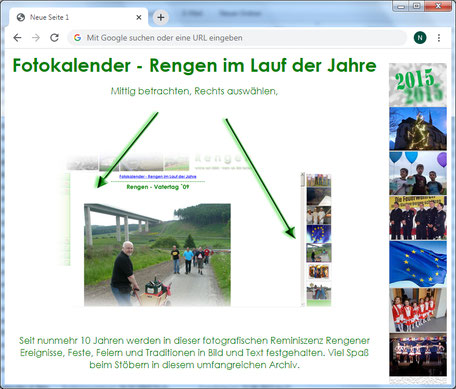This screenshot has height=389, width=456.
Task: Open a new tab with the plus button
Action: point(161,17)
